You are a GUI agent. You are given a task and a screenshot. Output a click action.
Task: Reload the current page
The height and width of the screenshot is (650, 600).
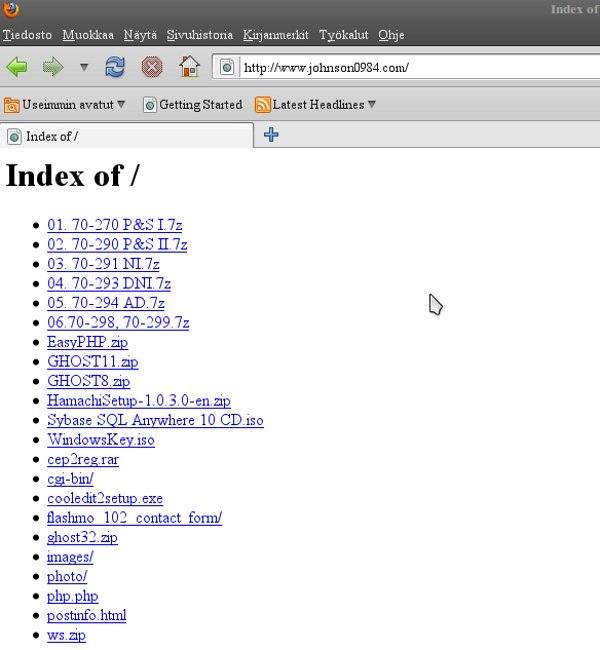pos(115,67)
